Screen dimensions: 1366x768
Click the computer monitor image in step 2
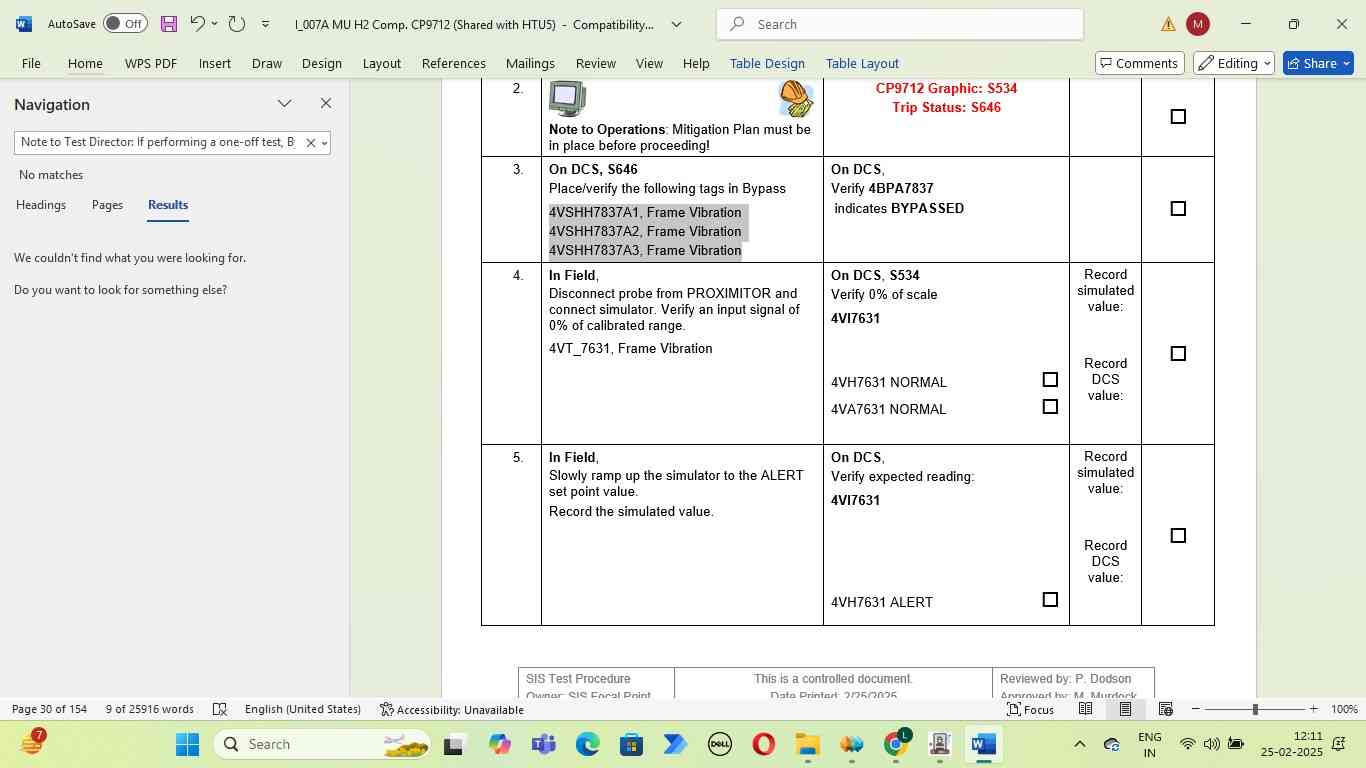567,99
